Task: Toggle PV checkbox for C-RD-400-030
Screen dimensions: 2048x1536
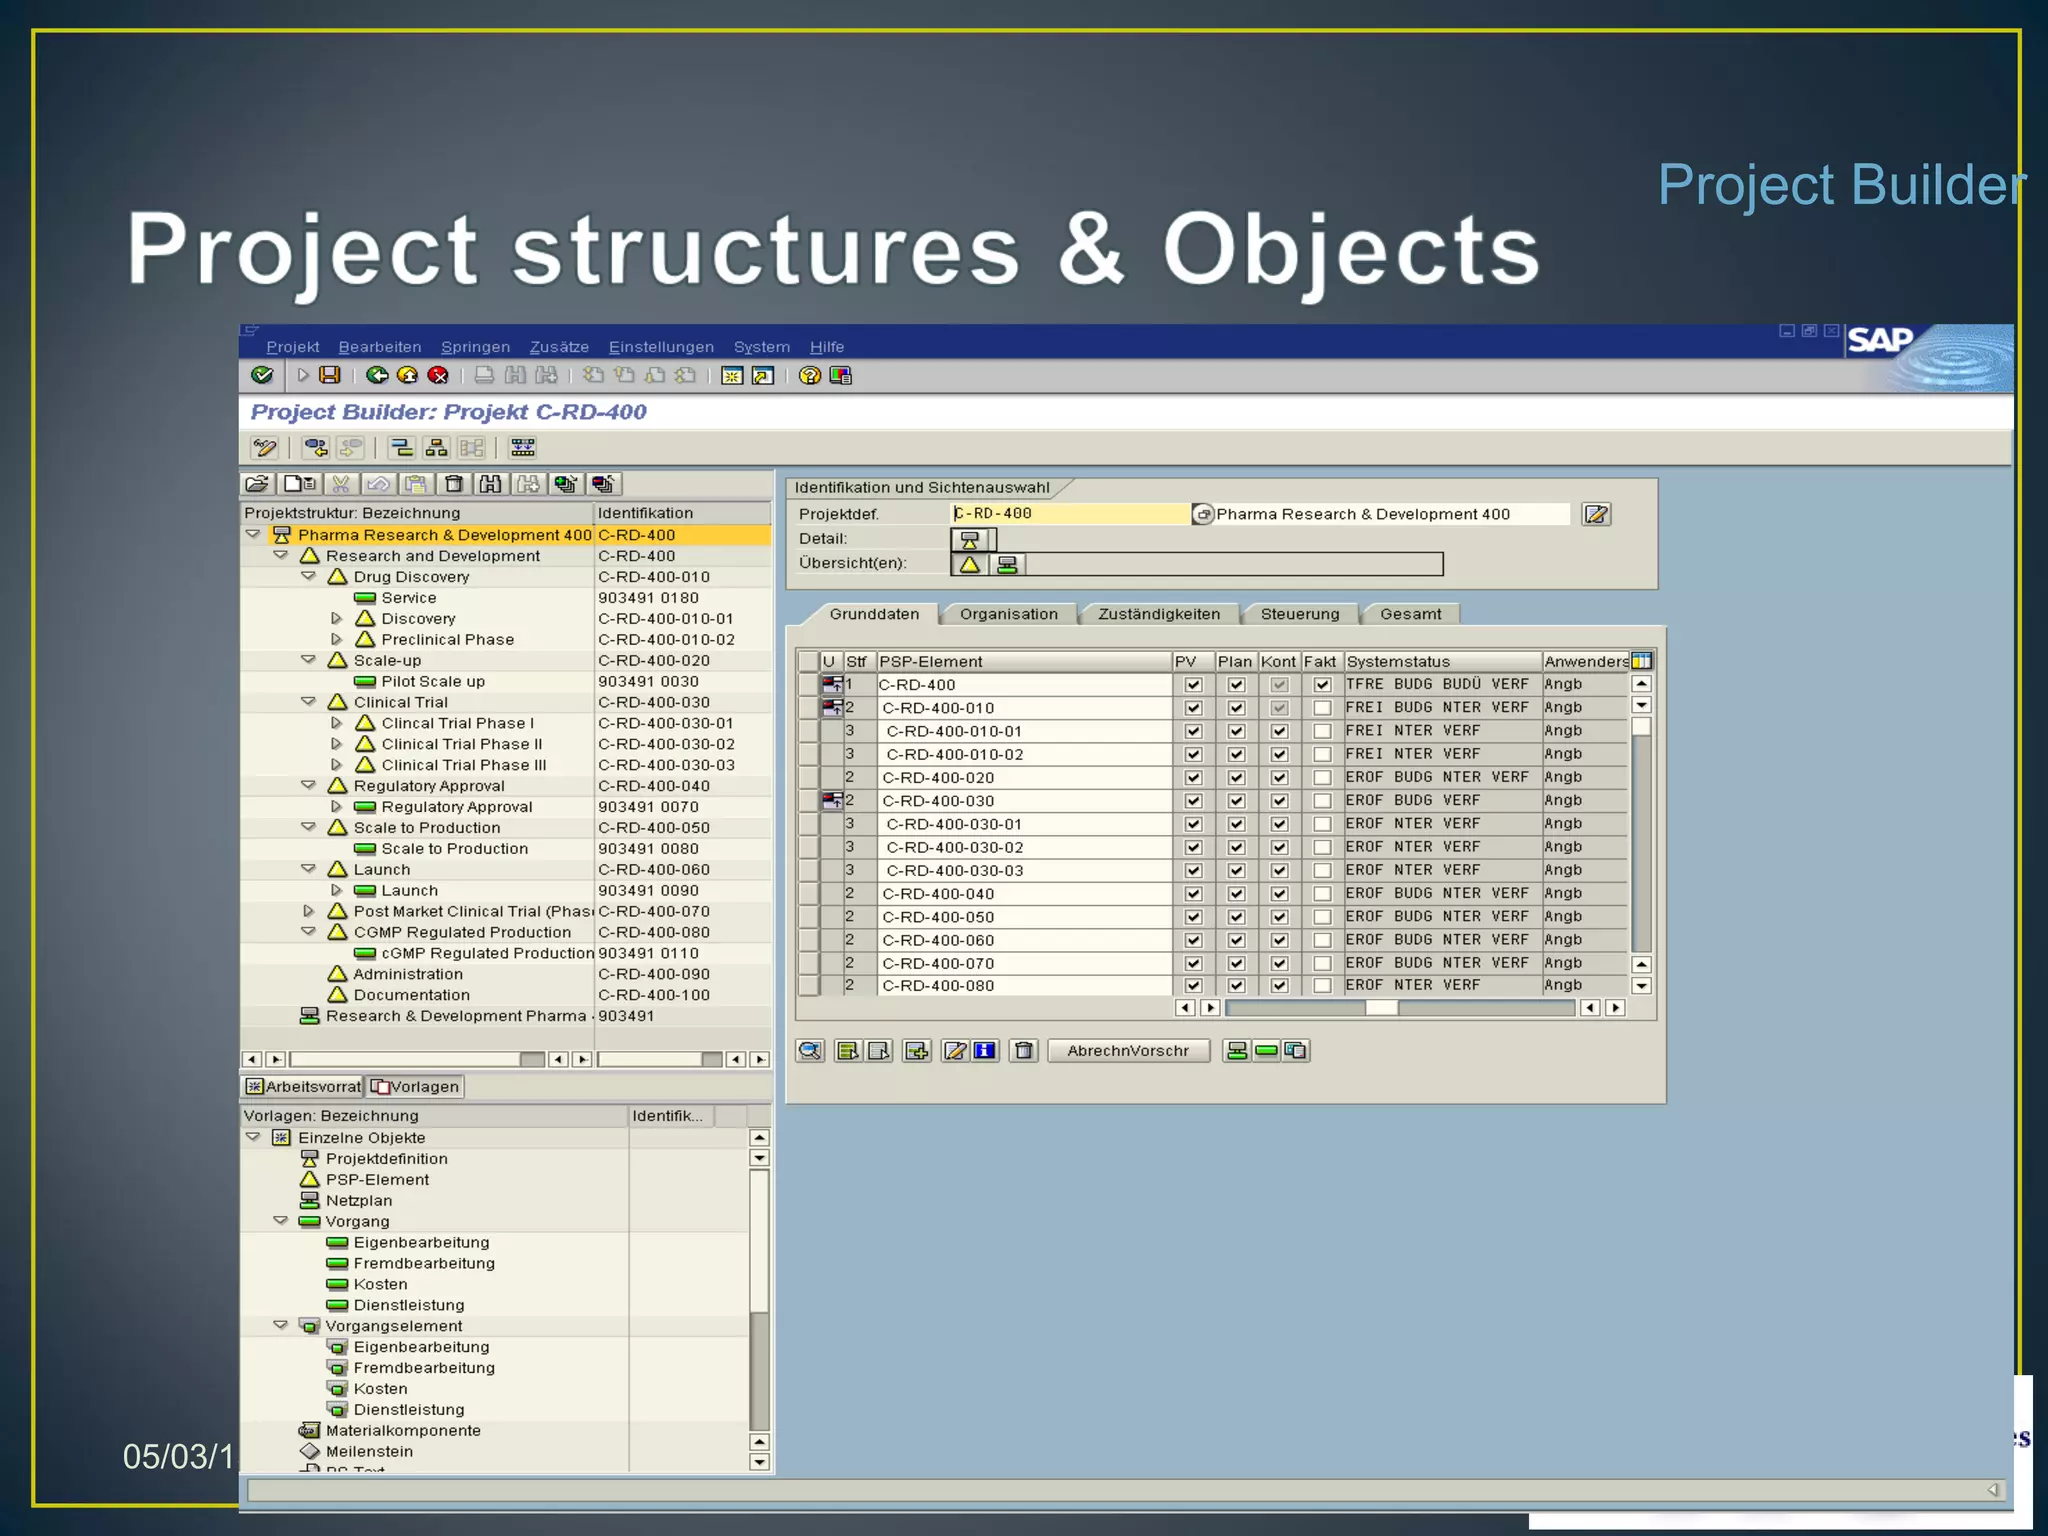Action: (1193, 801)
